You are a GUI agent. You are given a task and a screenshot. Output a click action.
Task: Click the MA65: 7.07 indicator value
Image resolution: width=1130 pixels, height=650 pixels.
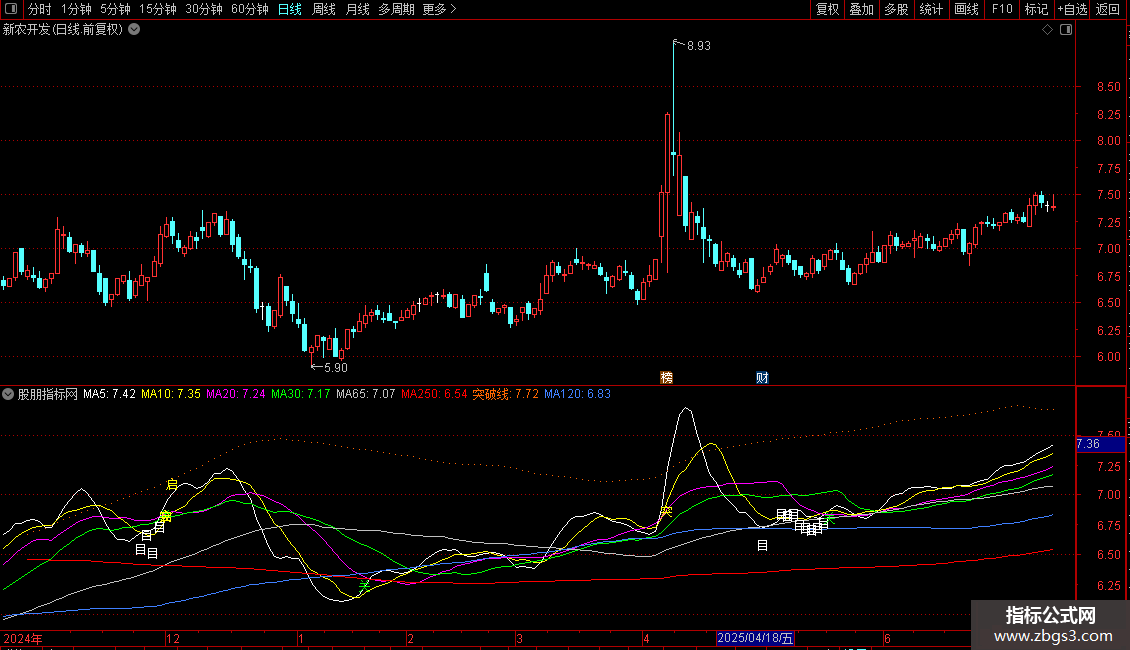(365, 394)
